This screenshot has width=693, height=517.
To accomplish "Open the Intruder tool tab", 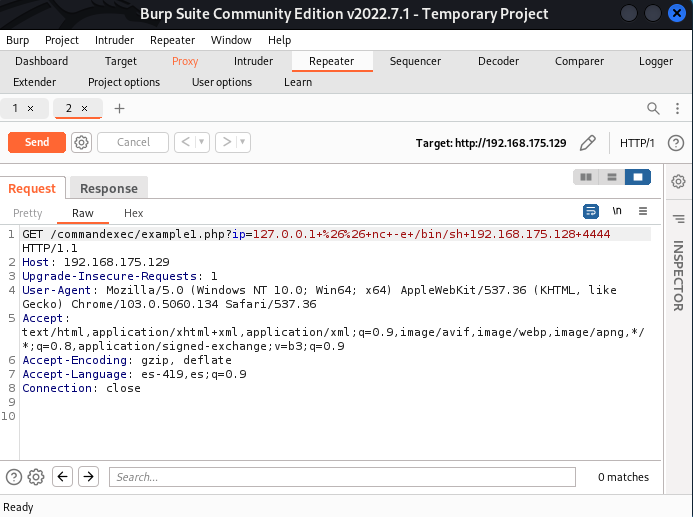I will [253, 61].
